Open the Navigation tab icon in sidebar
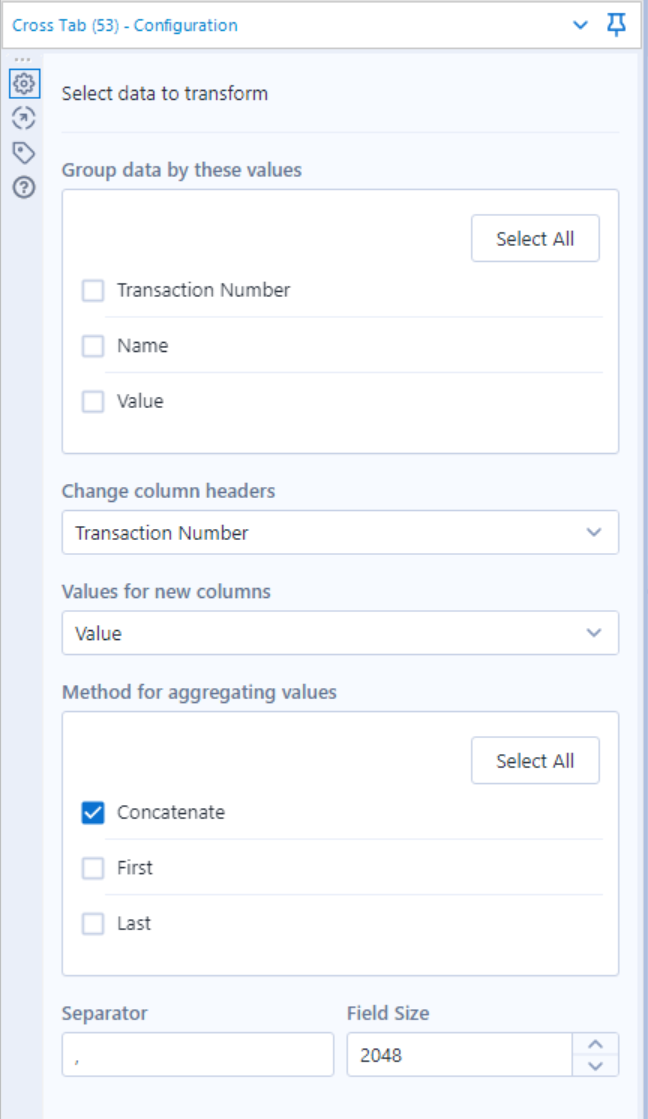Viewport: 648px width, 1119px height. (x=24, y=118)
